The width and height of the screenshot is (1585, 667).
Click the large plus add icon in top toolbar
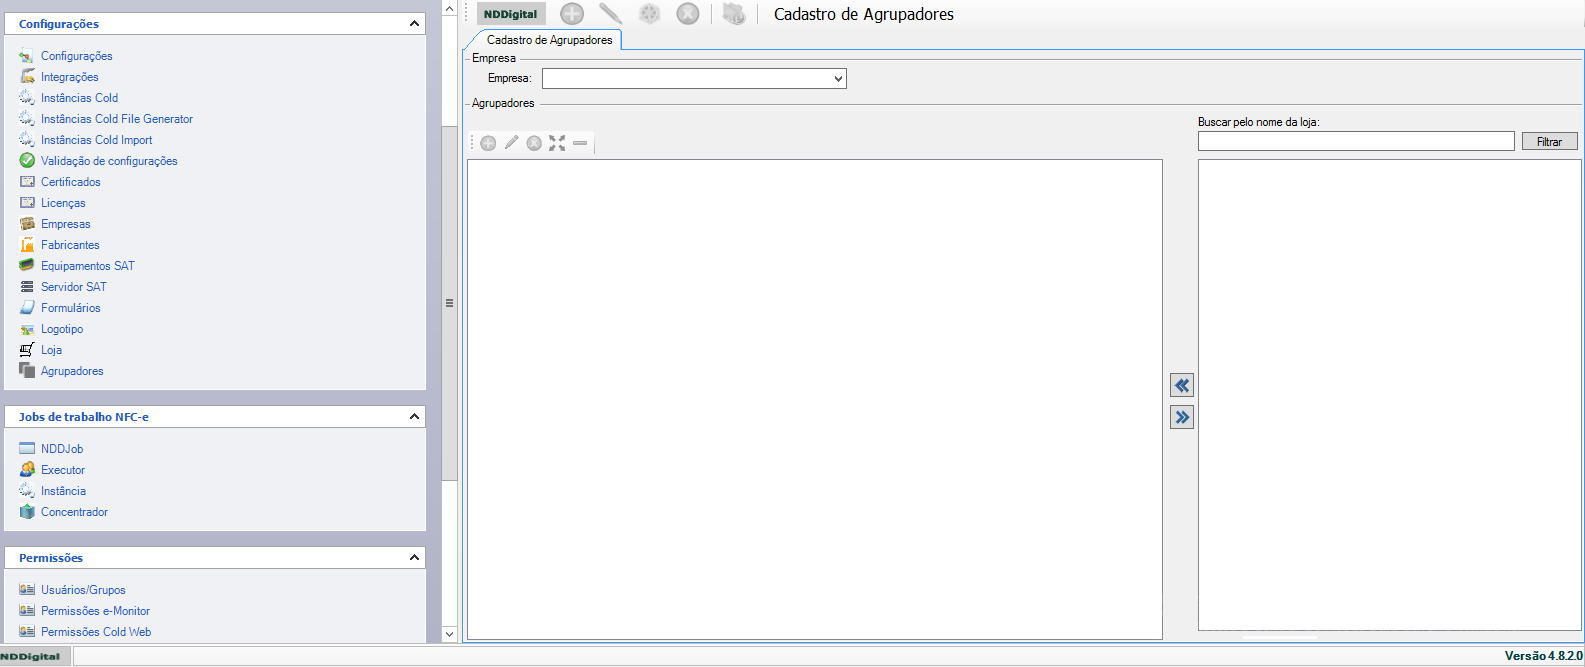(x=572, y=14)
